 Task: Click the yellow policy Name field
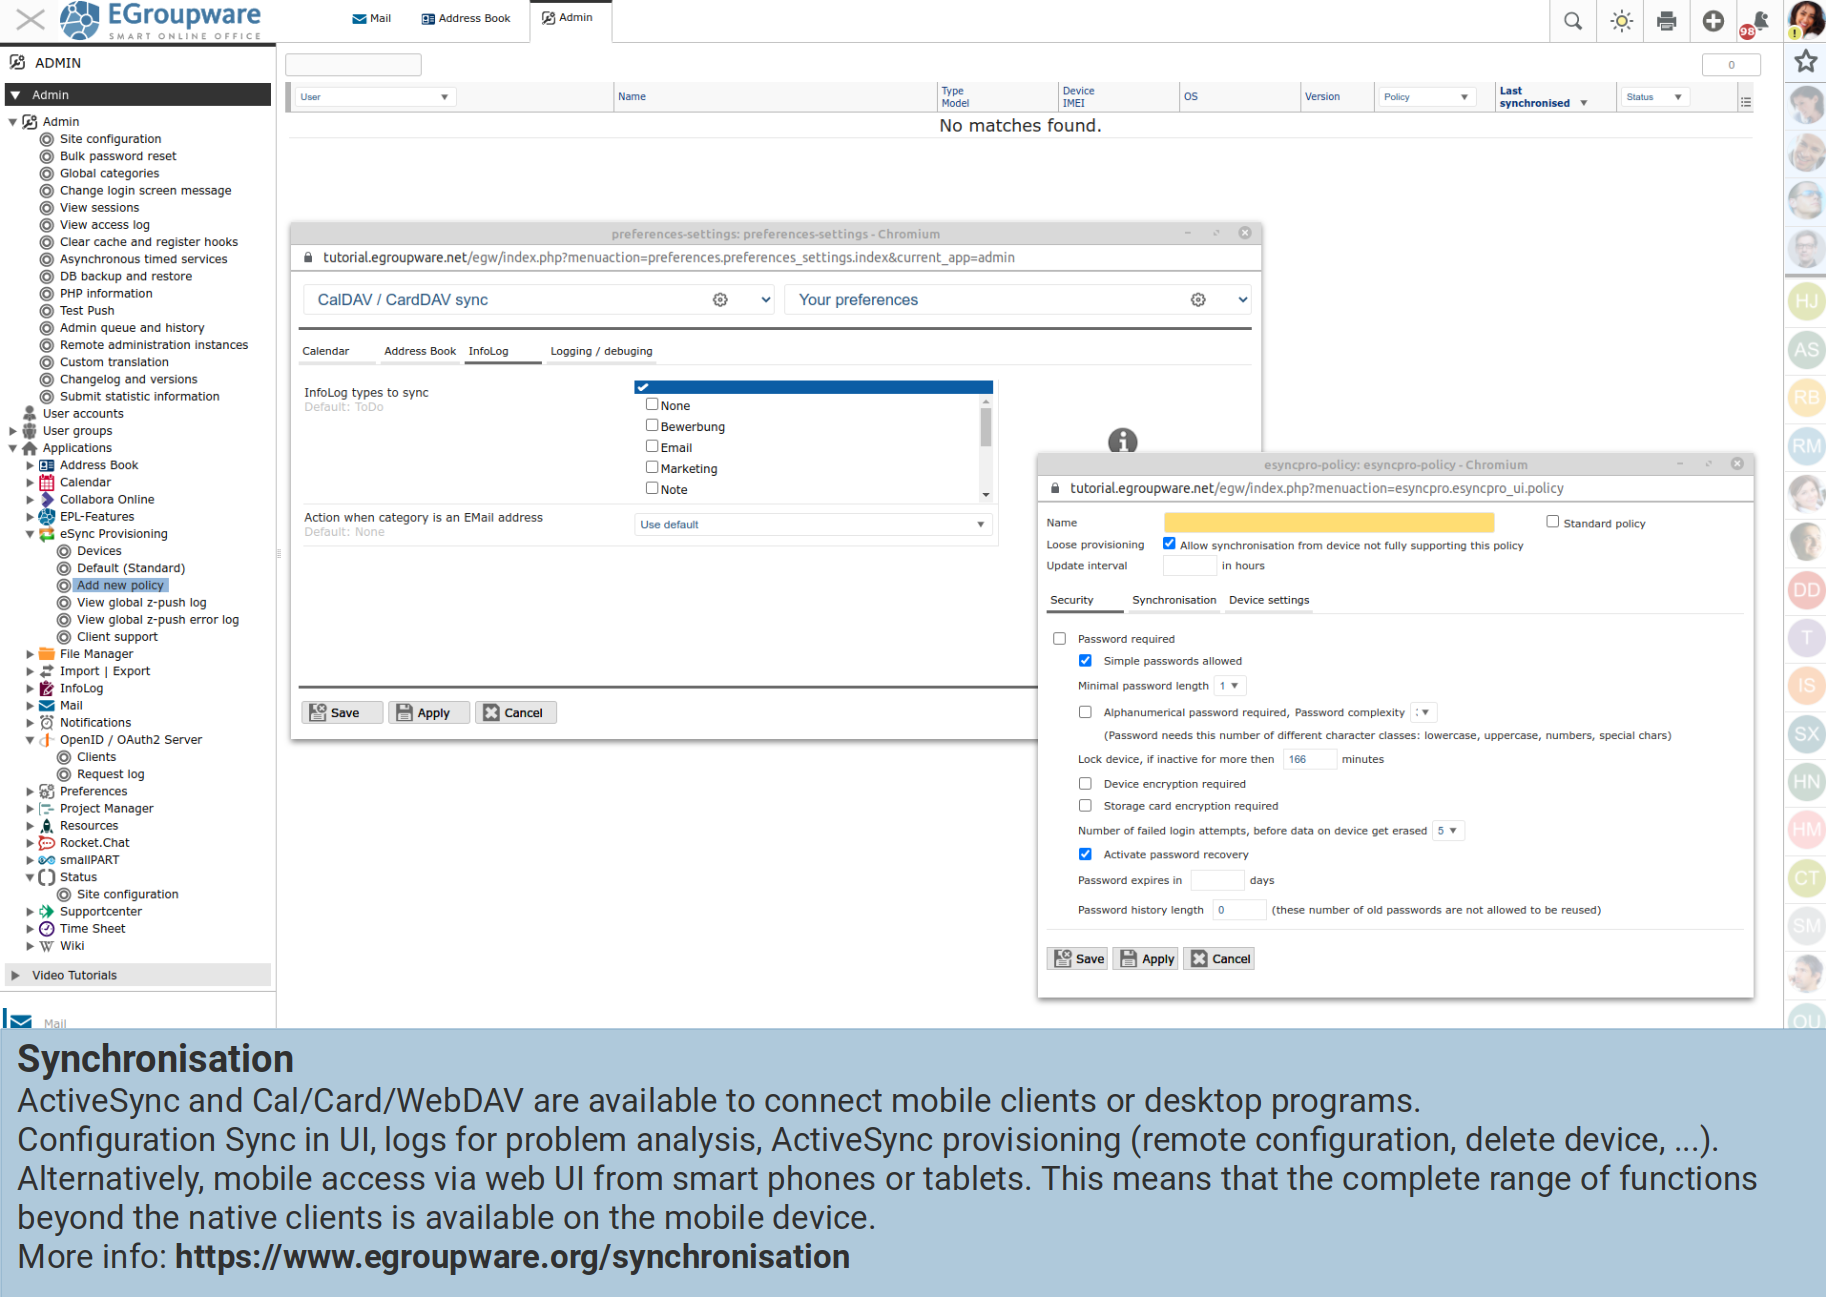pyautogui.click(x=1328, y=522)
